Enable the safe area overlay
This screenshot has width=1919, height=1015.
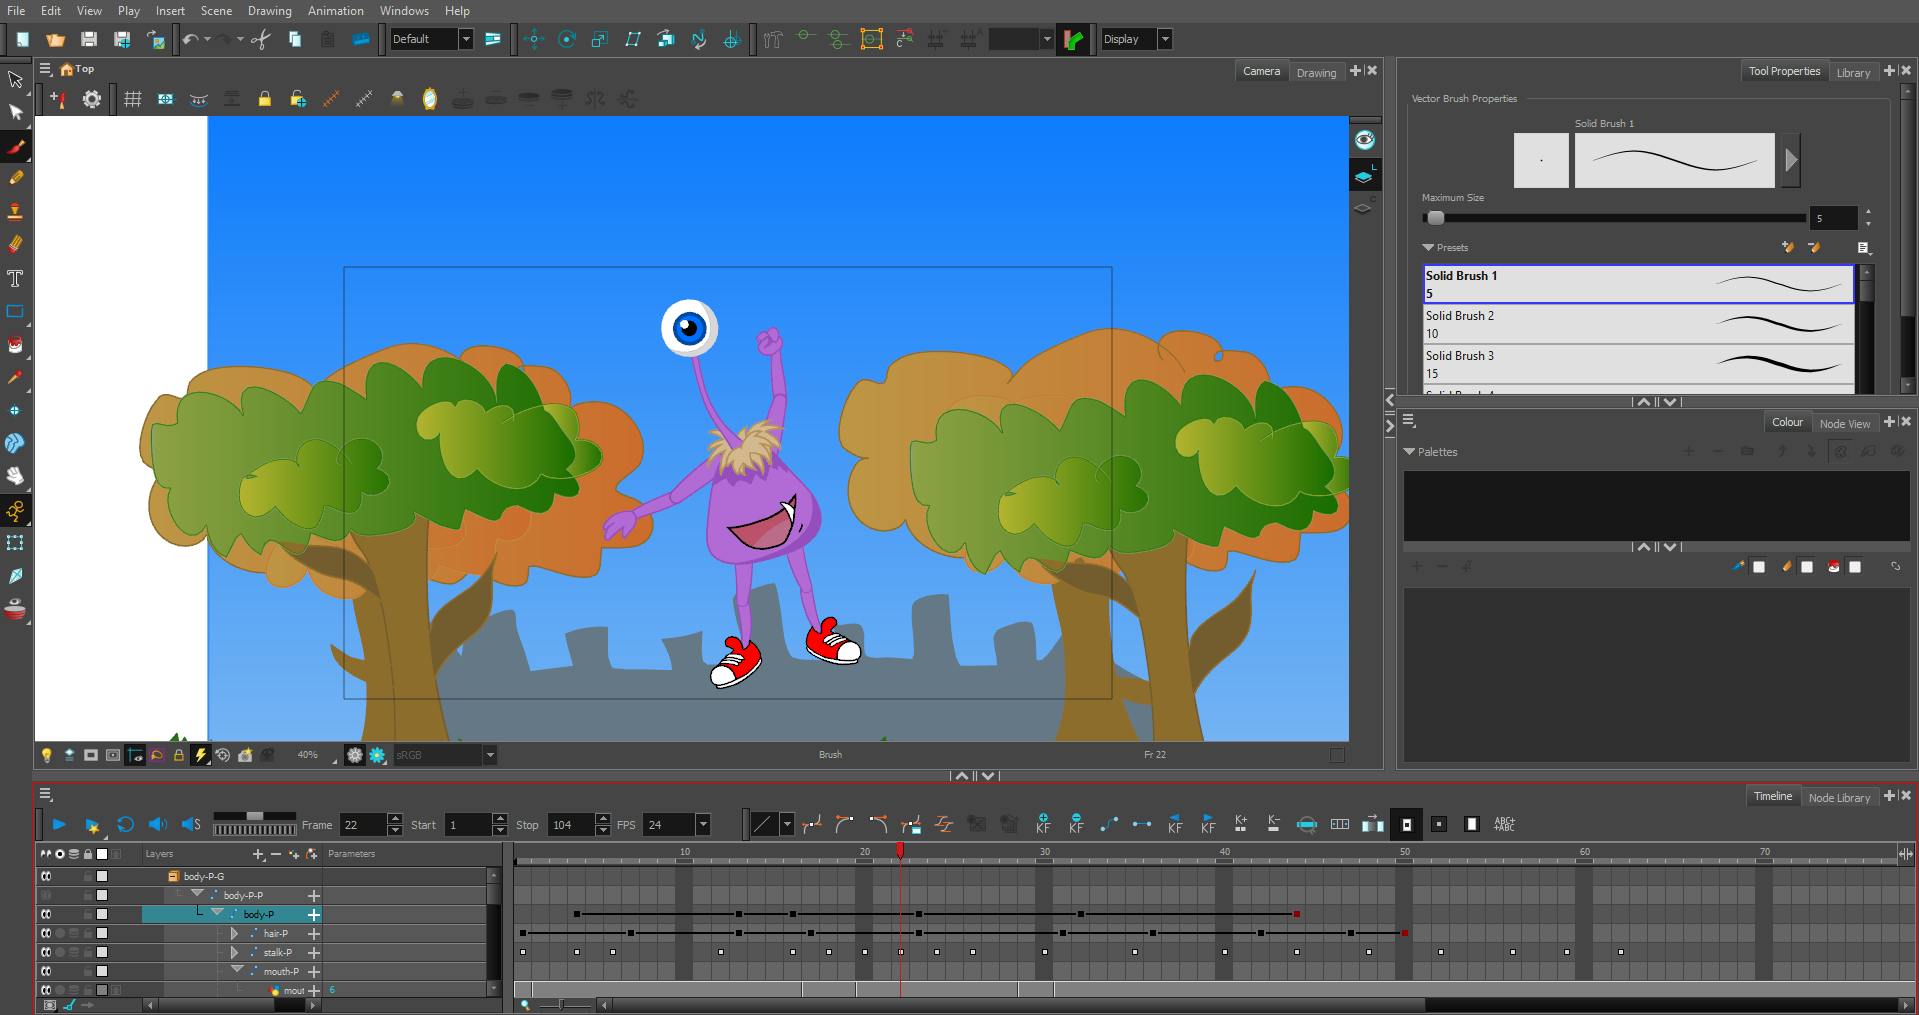pos(164,99)
